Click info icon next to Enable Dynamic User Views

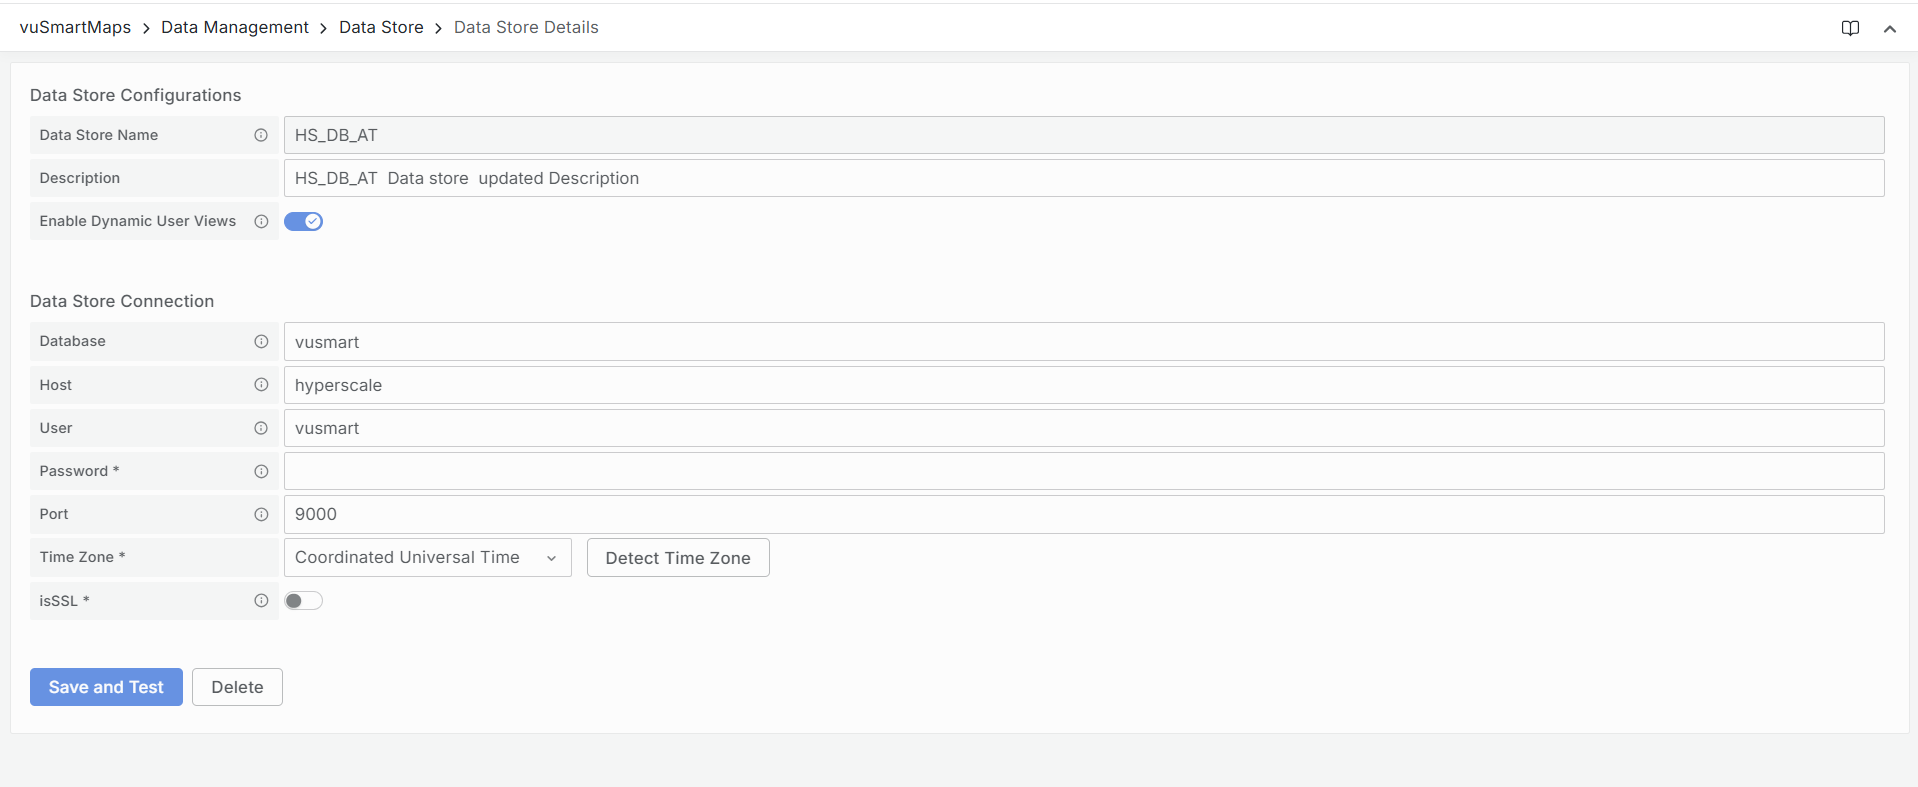(x=261, y=221)
